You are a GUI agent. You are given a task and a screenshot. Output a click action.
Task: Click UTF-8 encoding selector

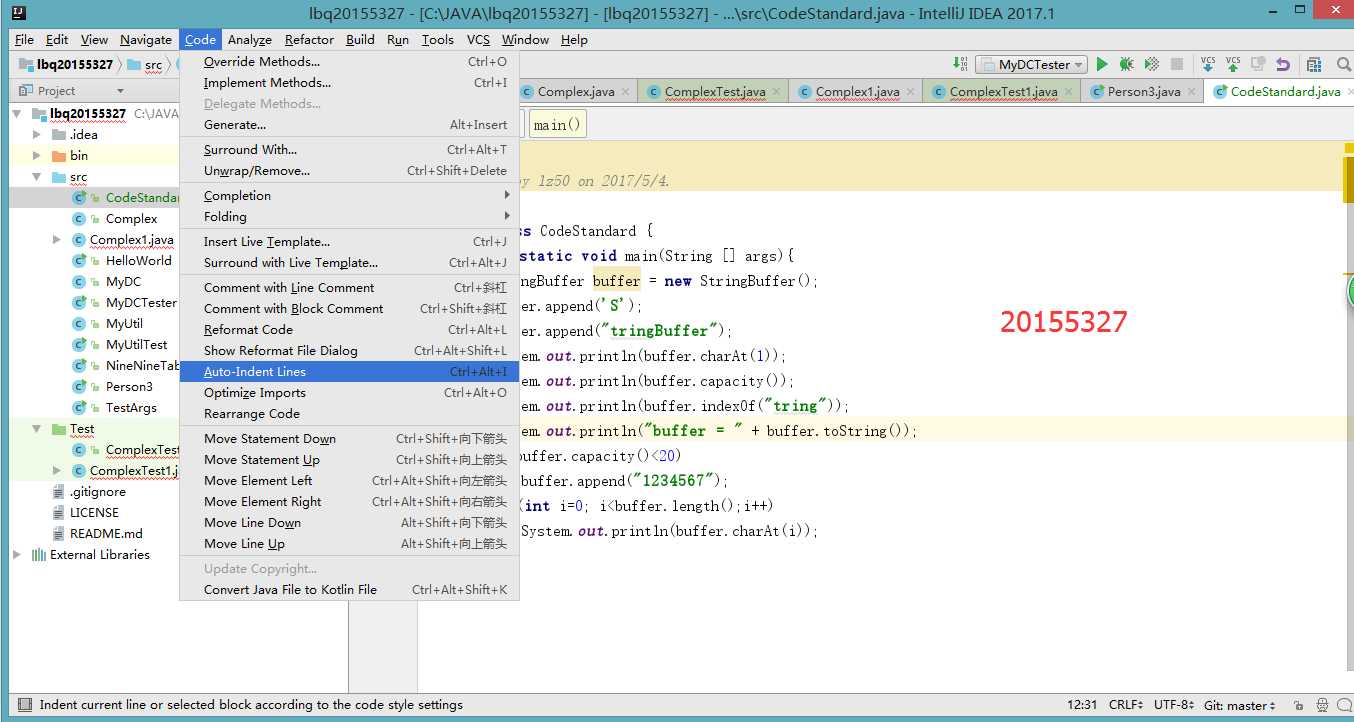click(1174, 705)
